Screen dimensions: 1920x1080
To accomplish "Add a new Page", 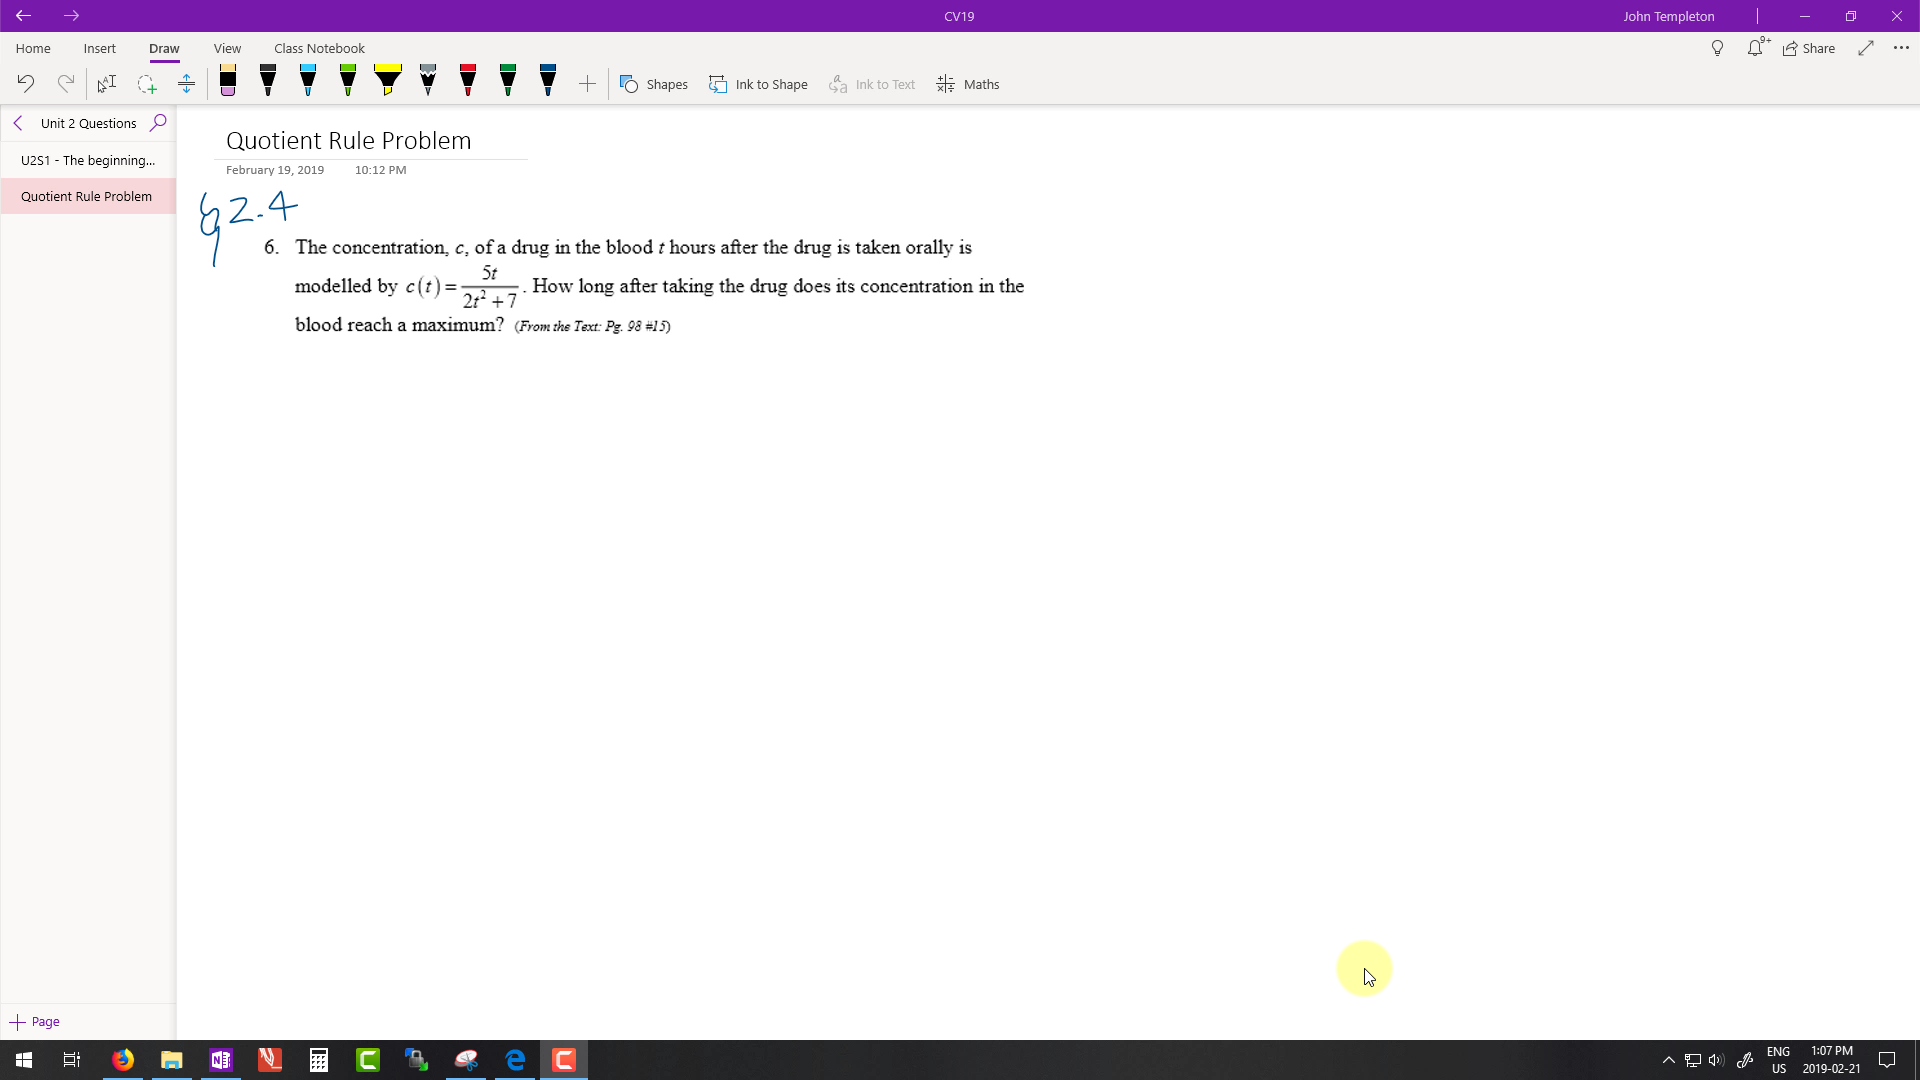I will click(x=35, y=1021).
